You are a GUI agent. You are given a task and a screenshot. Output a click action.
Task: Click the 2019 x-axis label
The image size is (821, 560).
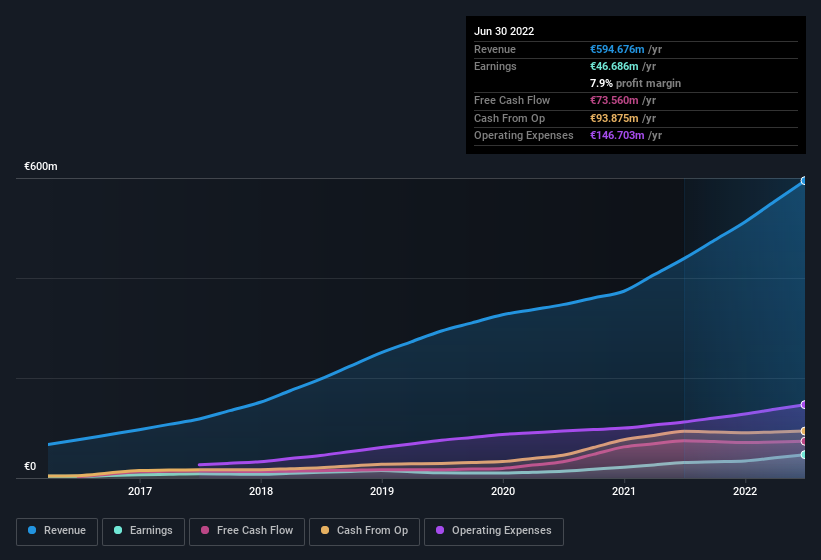(x=382, y=491)
